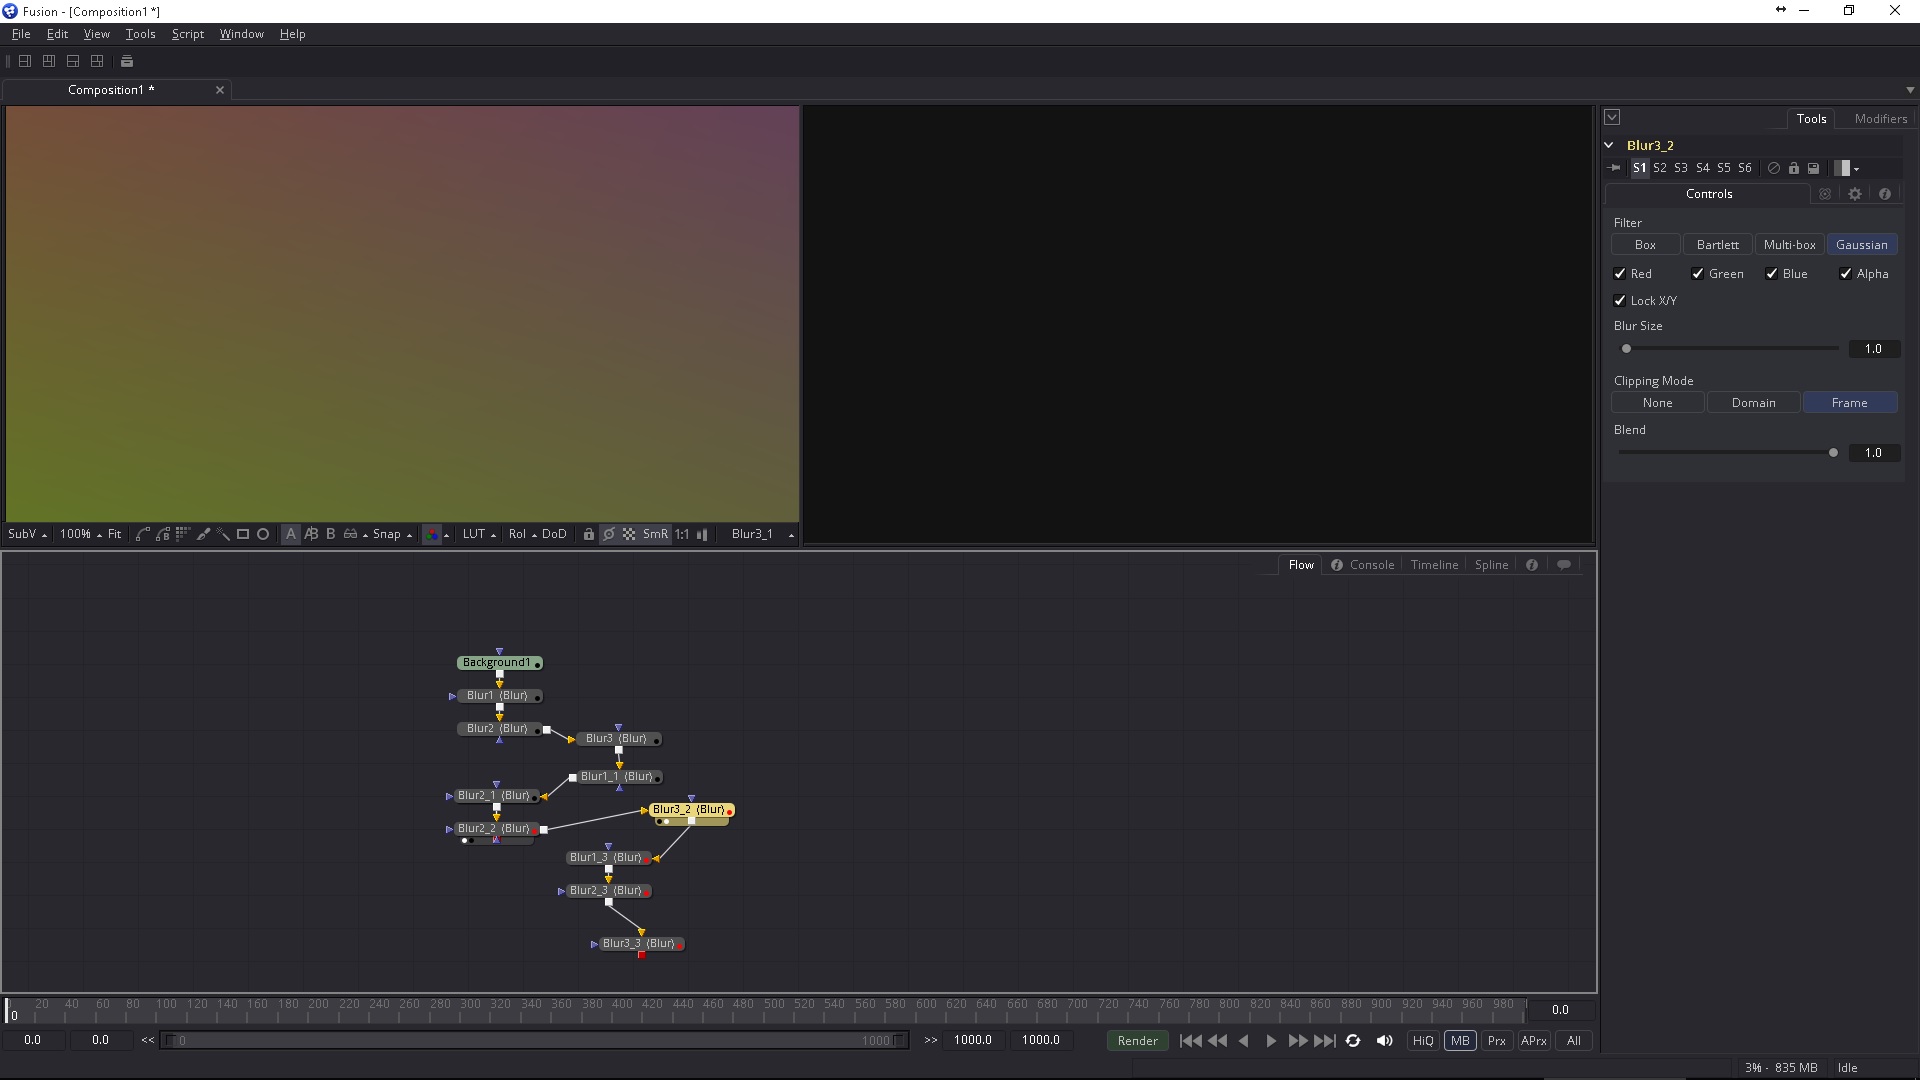
Task: Open the LUT dropdown
Action: (479, 534)
